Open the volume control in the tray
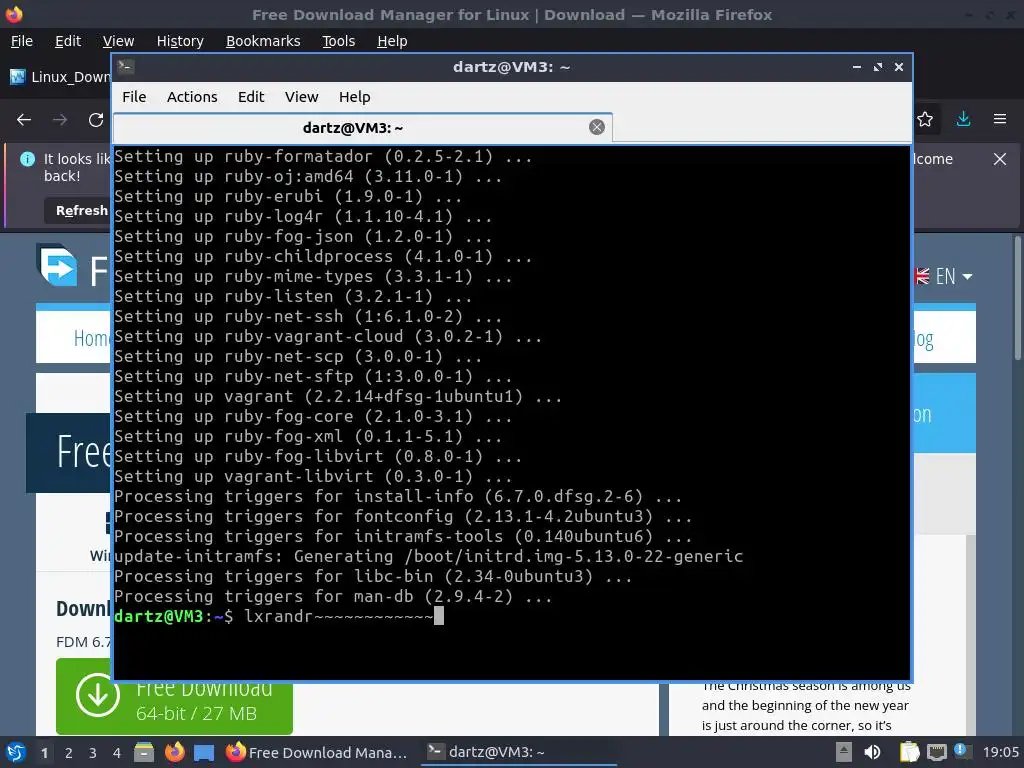This screenshot has height=768, width=1024. tap(872, 752)
